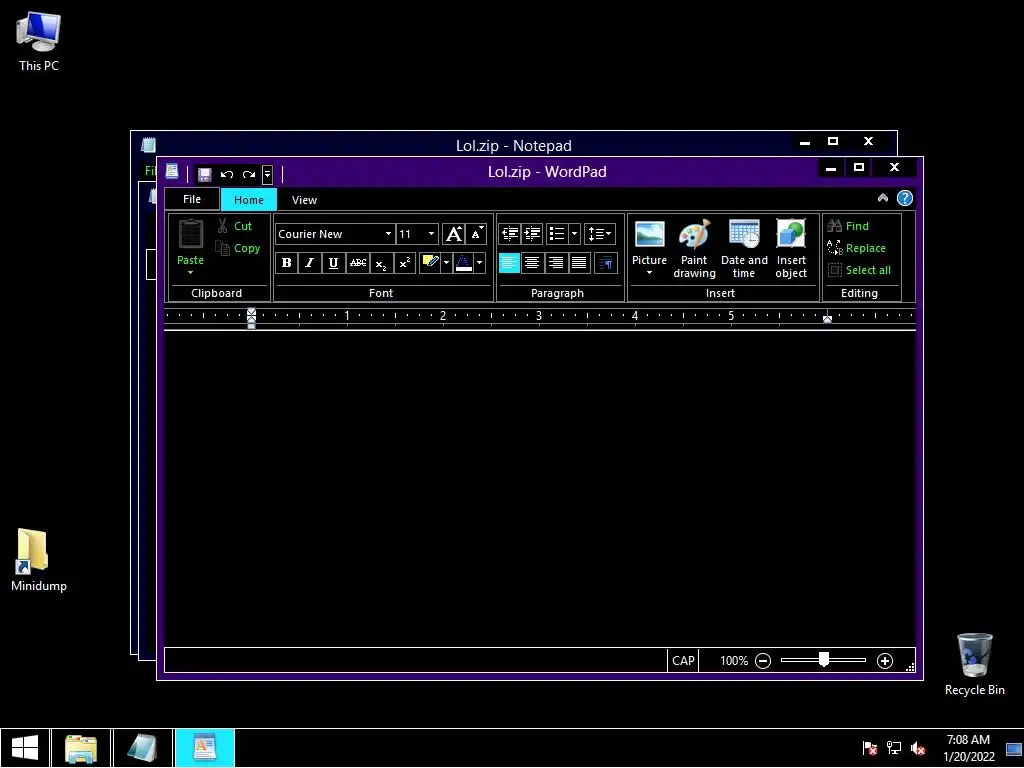Click the WordPad taskbar button
Viewport: 1024px width, 768px height.
(x=204, y=748)
